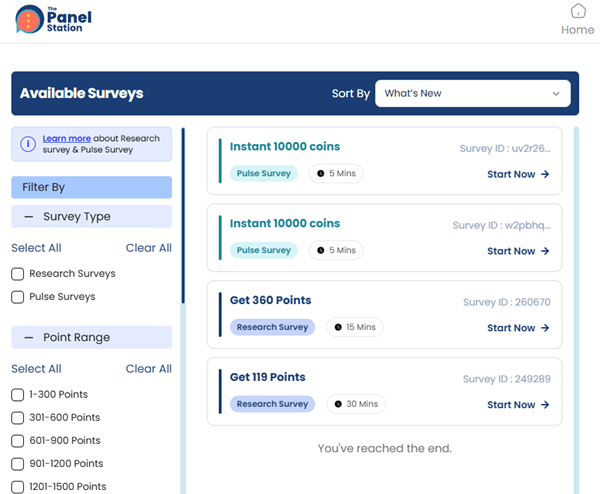The image size is (600, 494).
Task: Click the info icon beside Learn more
Action: [x=28, y=144]
